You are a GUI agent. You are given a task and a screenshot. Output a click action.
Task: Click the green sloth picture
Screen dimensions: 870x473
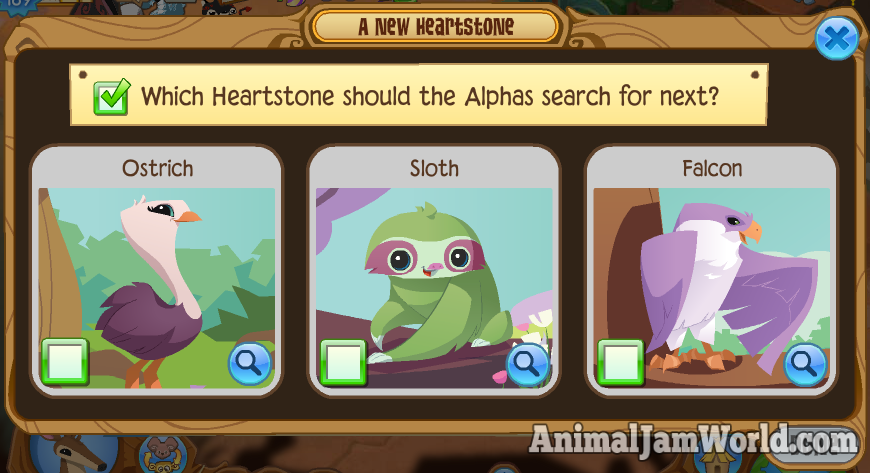[434, 288]
